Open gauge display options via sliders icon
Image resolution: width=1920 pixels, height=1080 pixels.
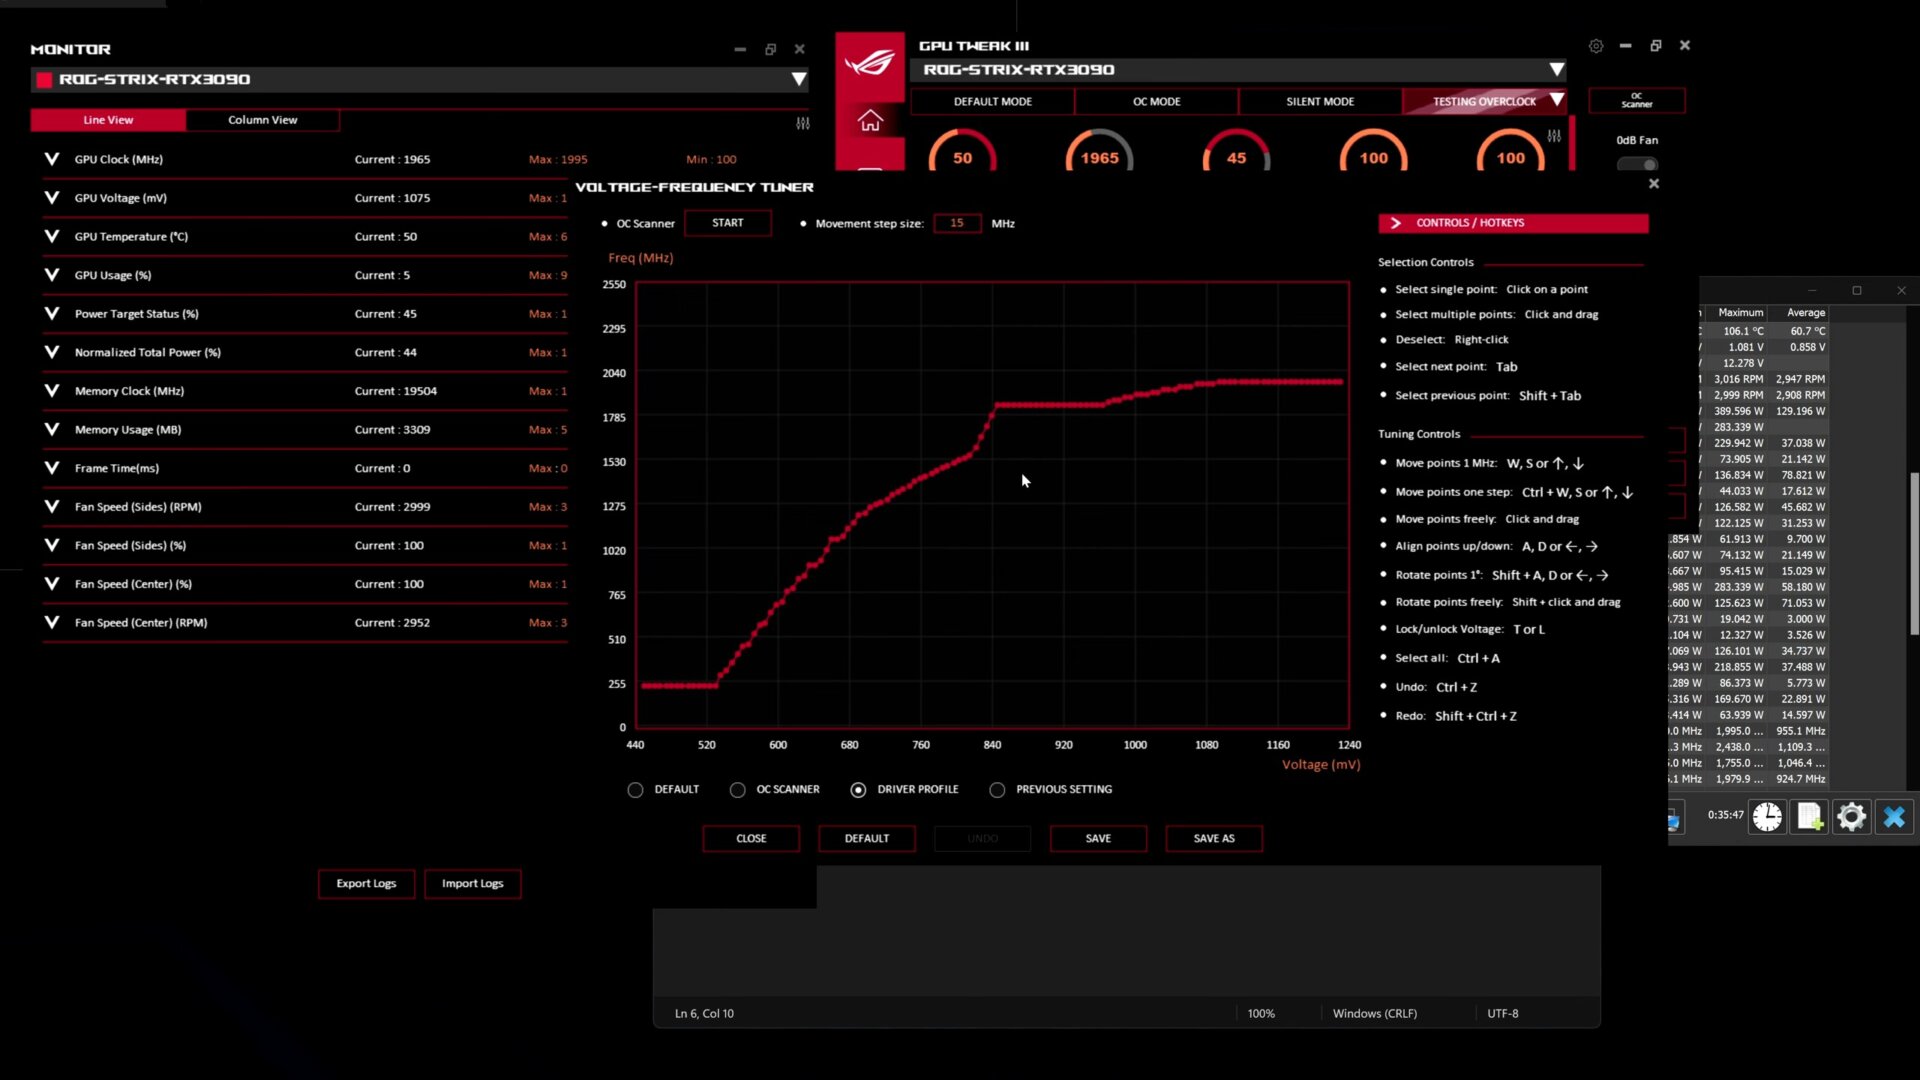tap(1555, 137)
